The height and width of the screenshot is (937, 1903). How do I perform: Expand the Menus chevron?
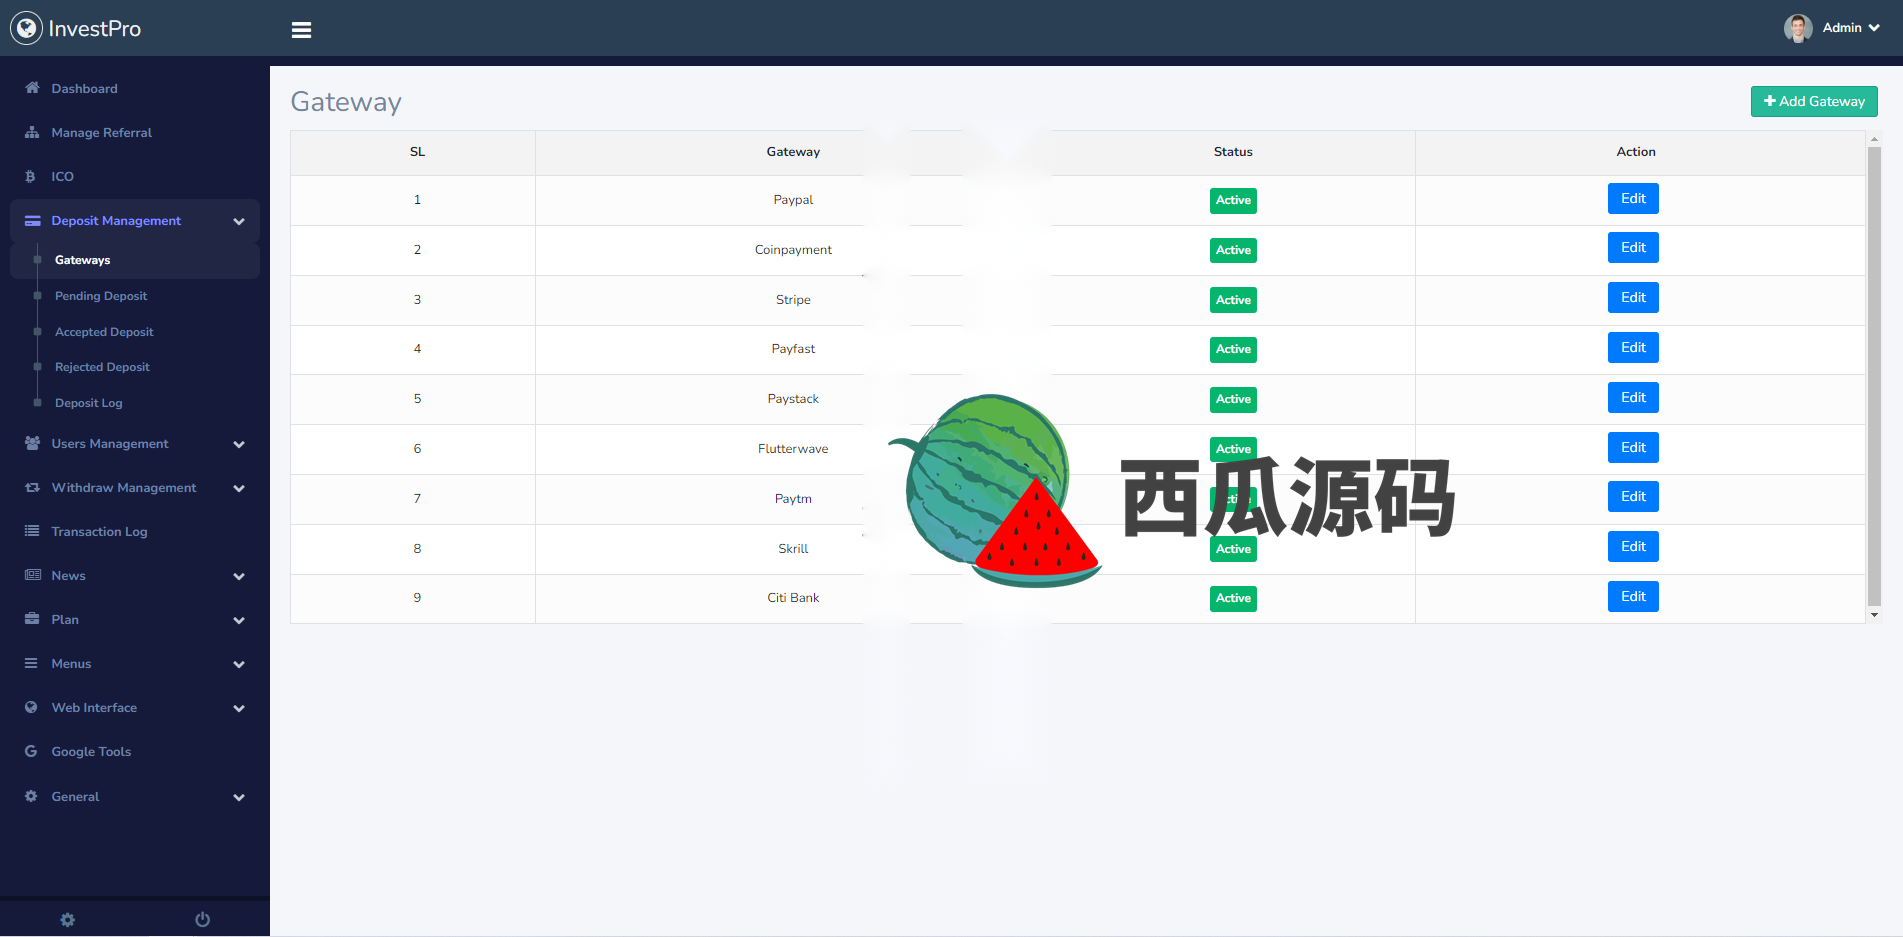pyautogui.click(x=239, y=664)
